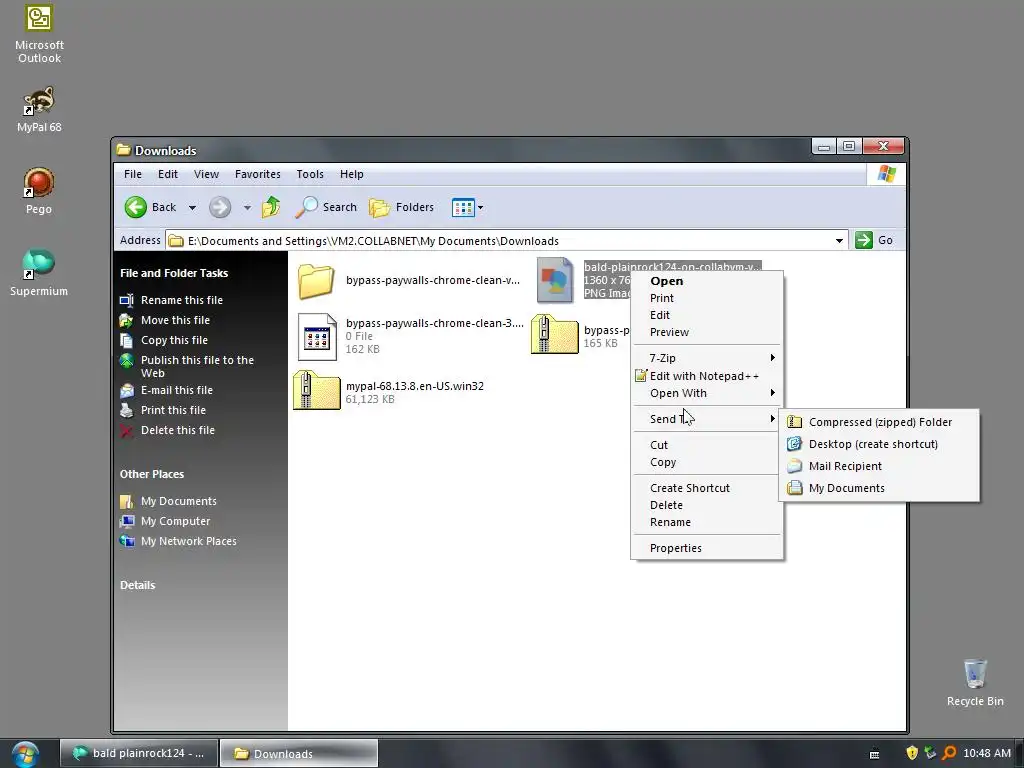Select the Supermium desktop shortcut
The width and height of the screenshot is (1024, 768).
[39, 272]
